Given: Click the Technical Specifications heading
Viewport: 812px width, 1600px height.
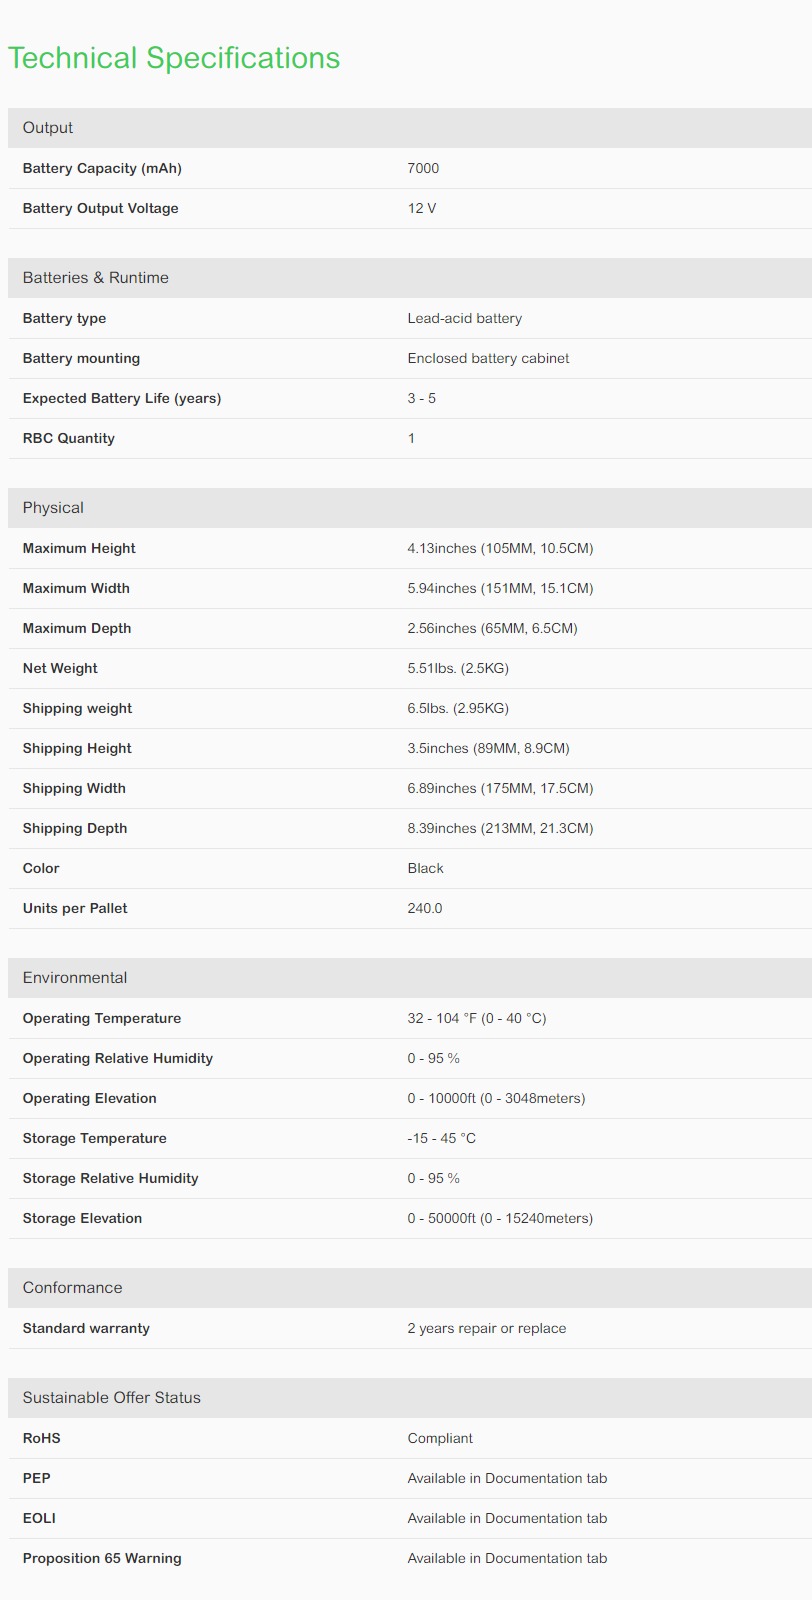Looking at the screenshot, I should (174, 58).
